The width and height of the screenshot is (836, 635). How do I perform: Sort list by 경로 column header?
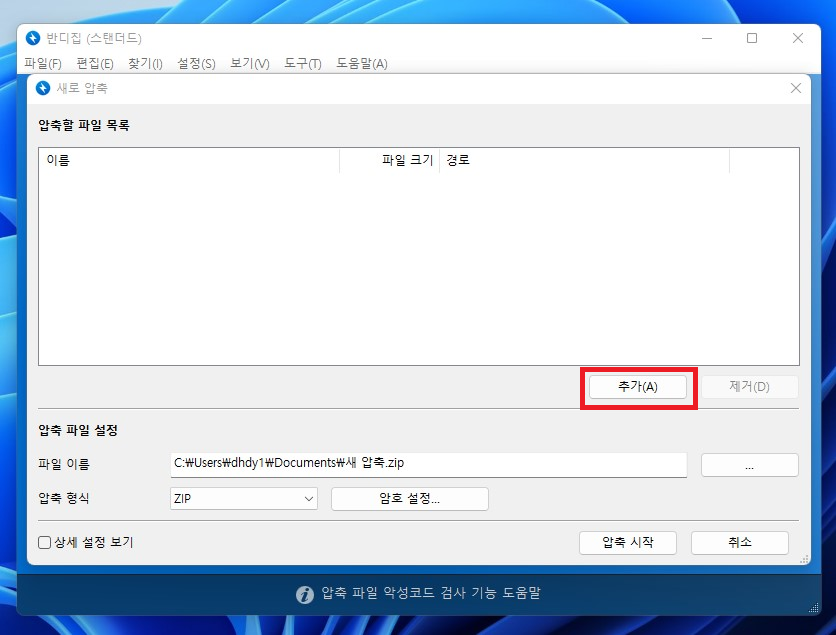[584, 160]
